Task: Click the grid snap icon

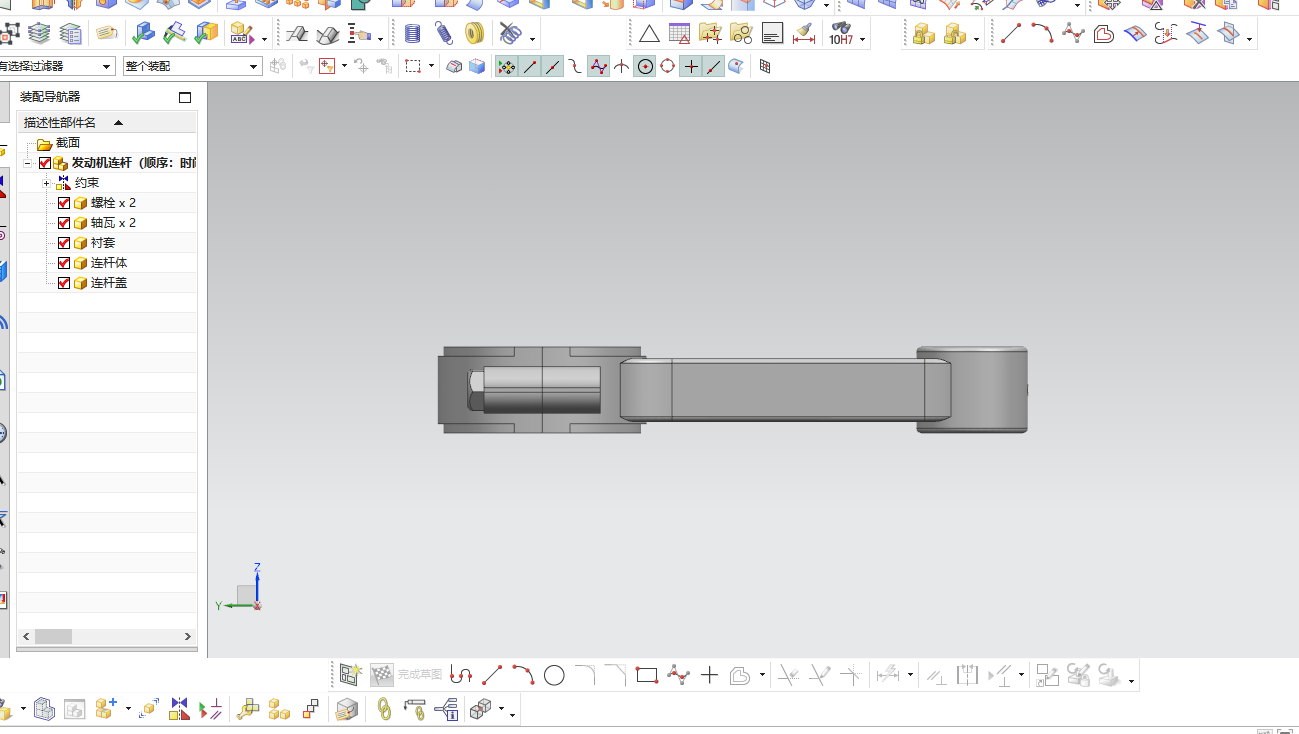Action: click(x=765, y=67)
